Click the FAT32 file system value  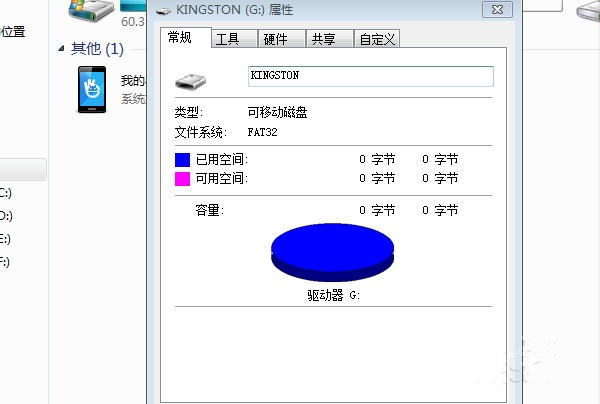[262, 132]
